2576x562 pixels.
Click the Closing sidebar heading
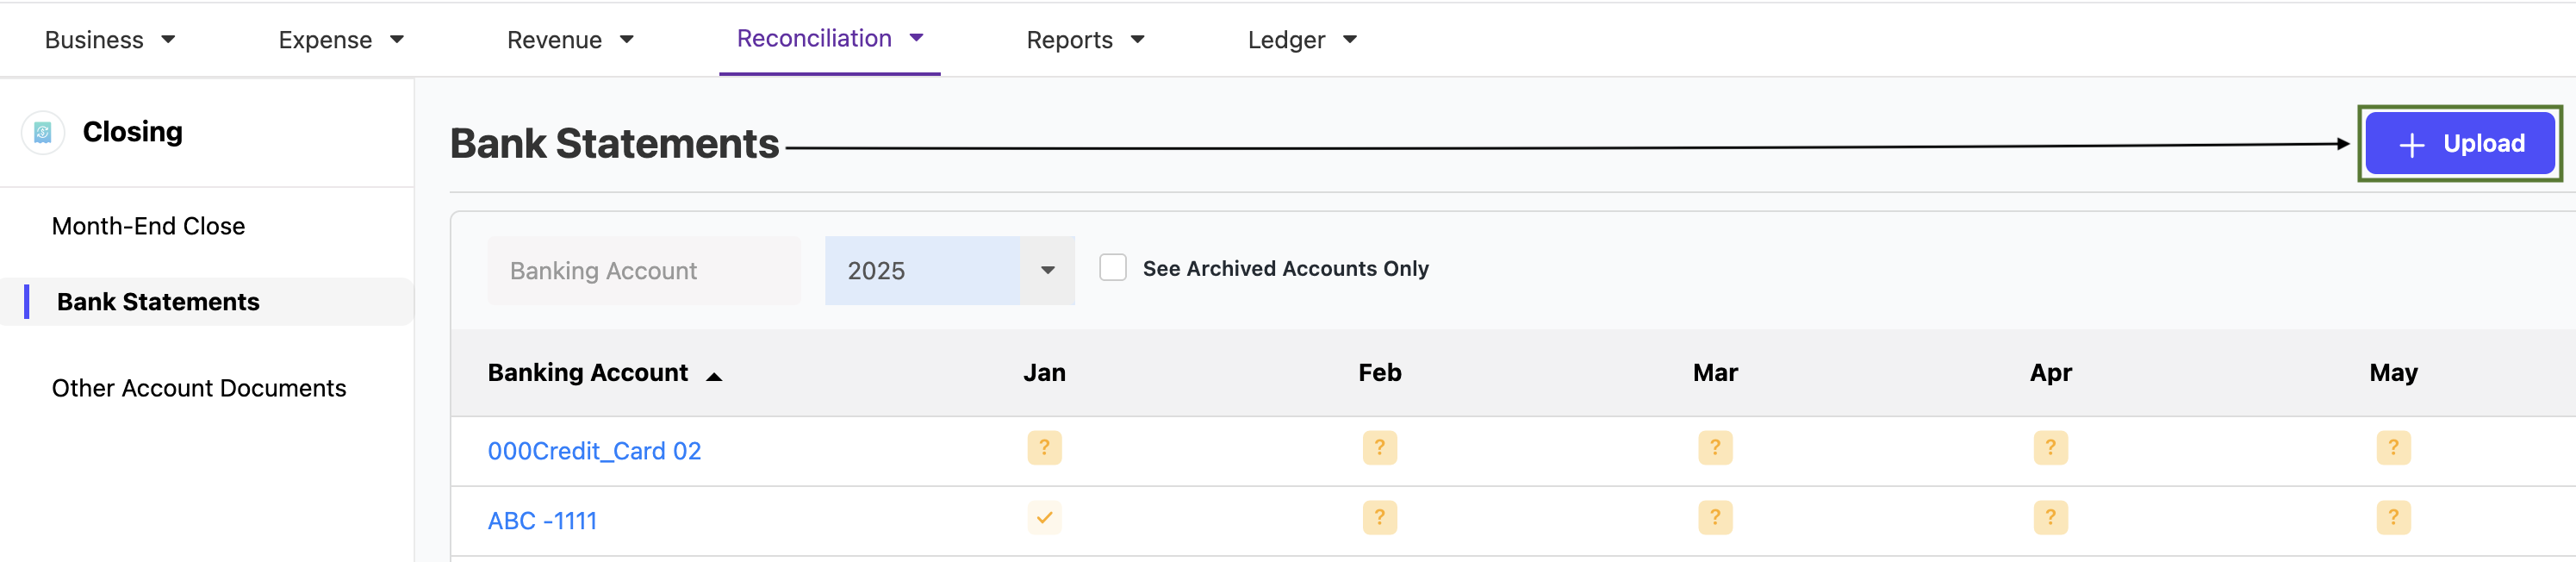pyautogui.click(x=133, y=132)
